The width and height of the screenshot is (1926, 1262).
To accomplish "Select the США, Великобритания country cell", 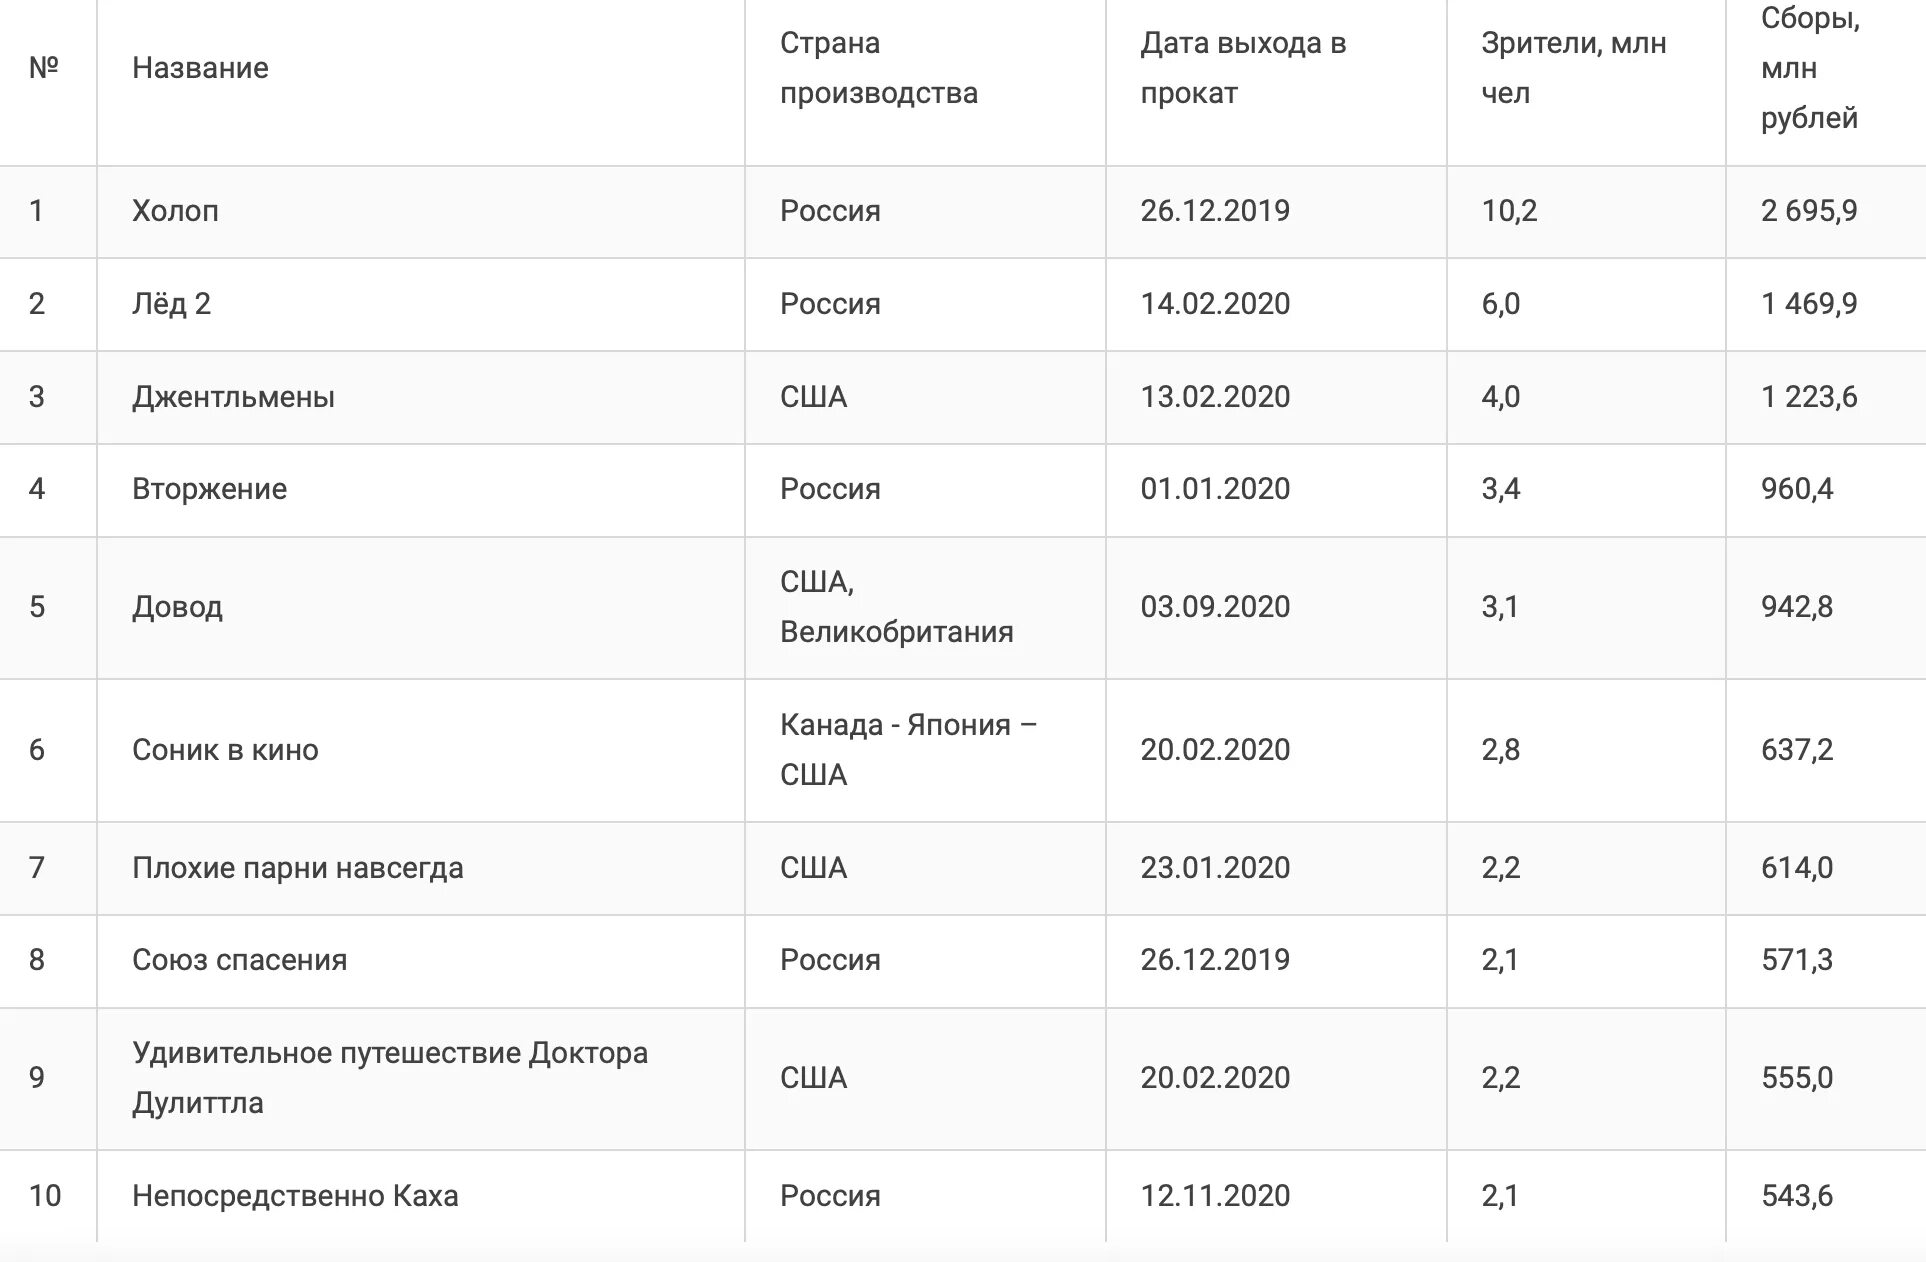I will (896, 607).
